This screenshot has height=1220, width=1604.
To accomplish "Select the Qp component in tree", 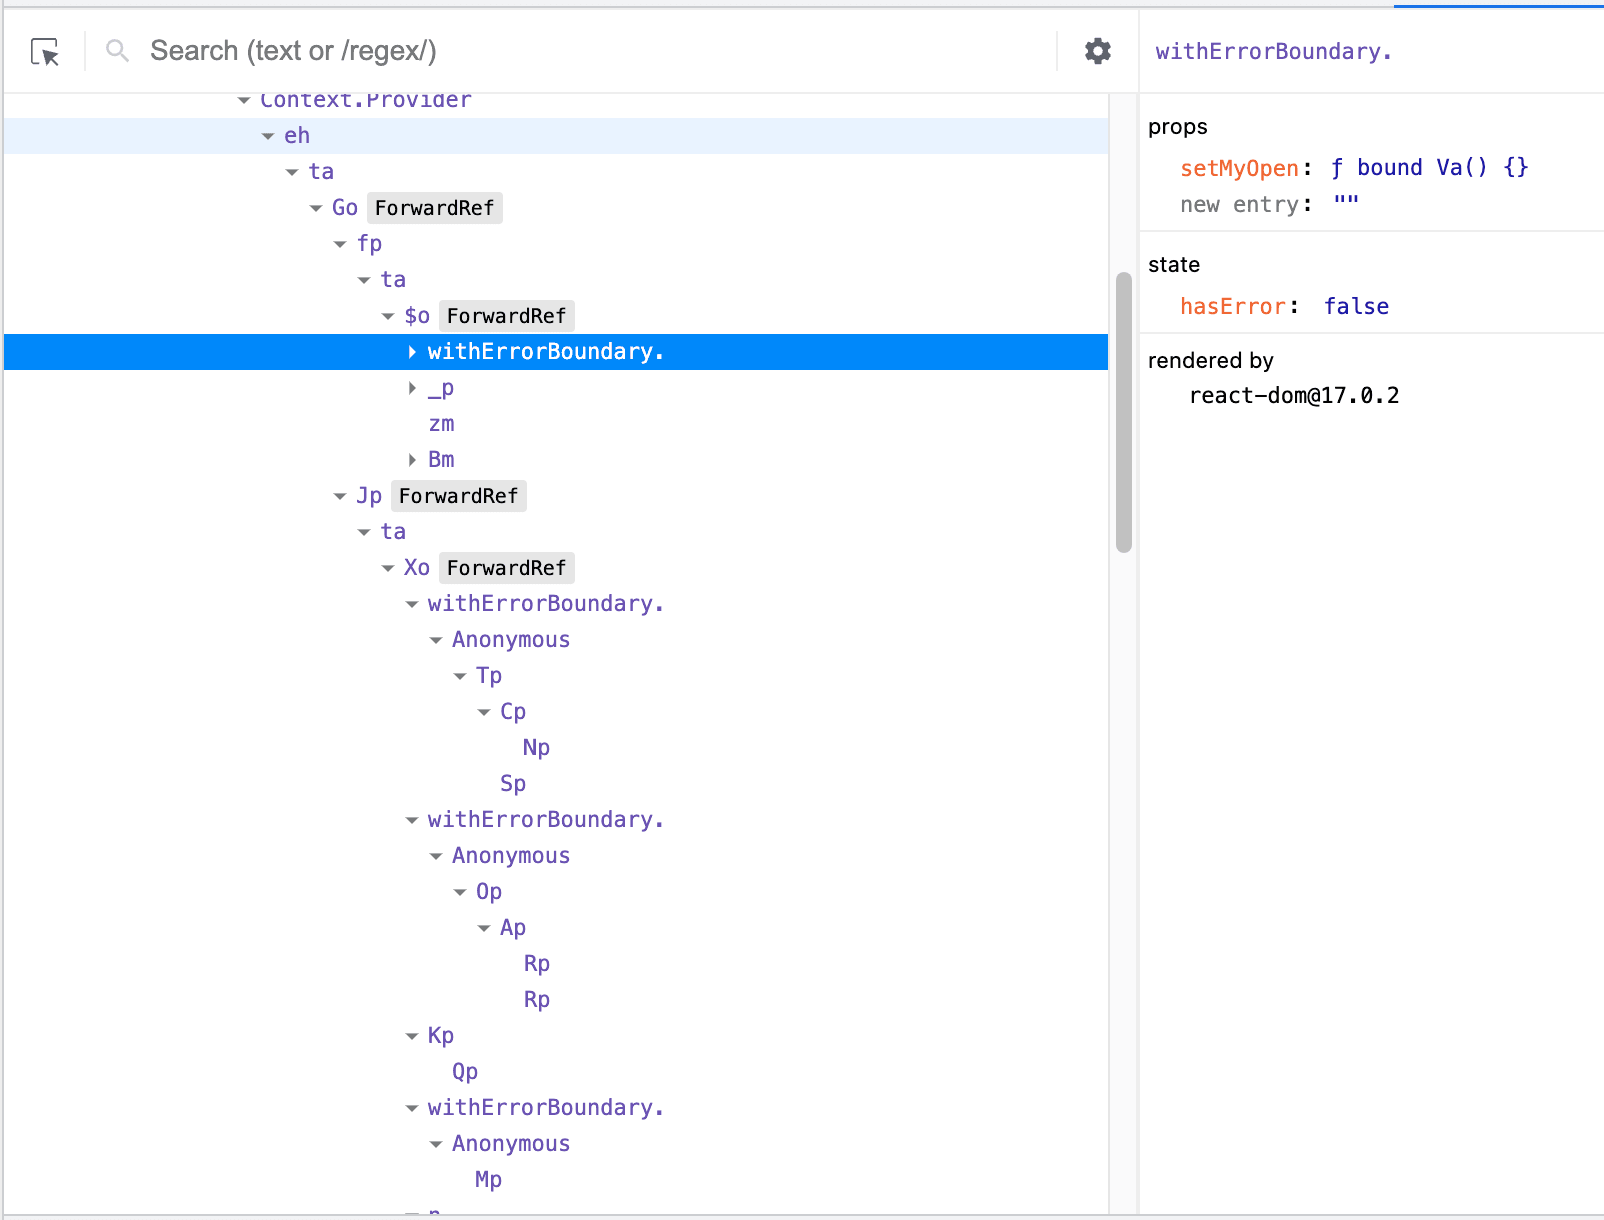I will [465, 1072].
